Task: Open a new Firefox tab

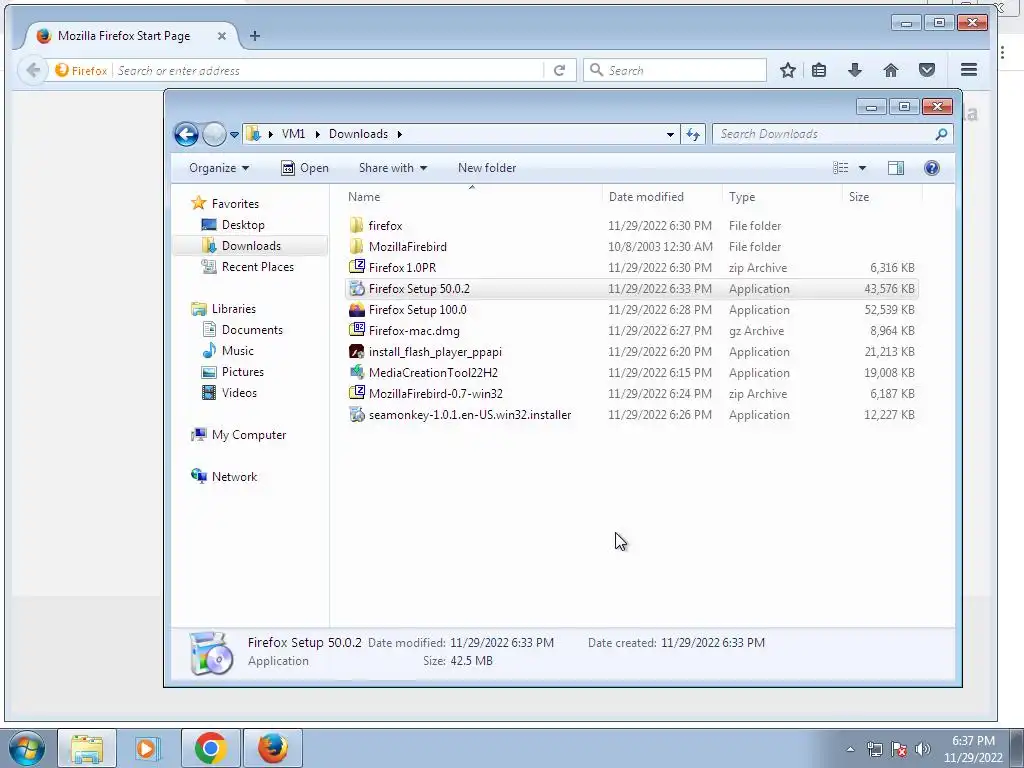Action: (255, 36)
